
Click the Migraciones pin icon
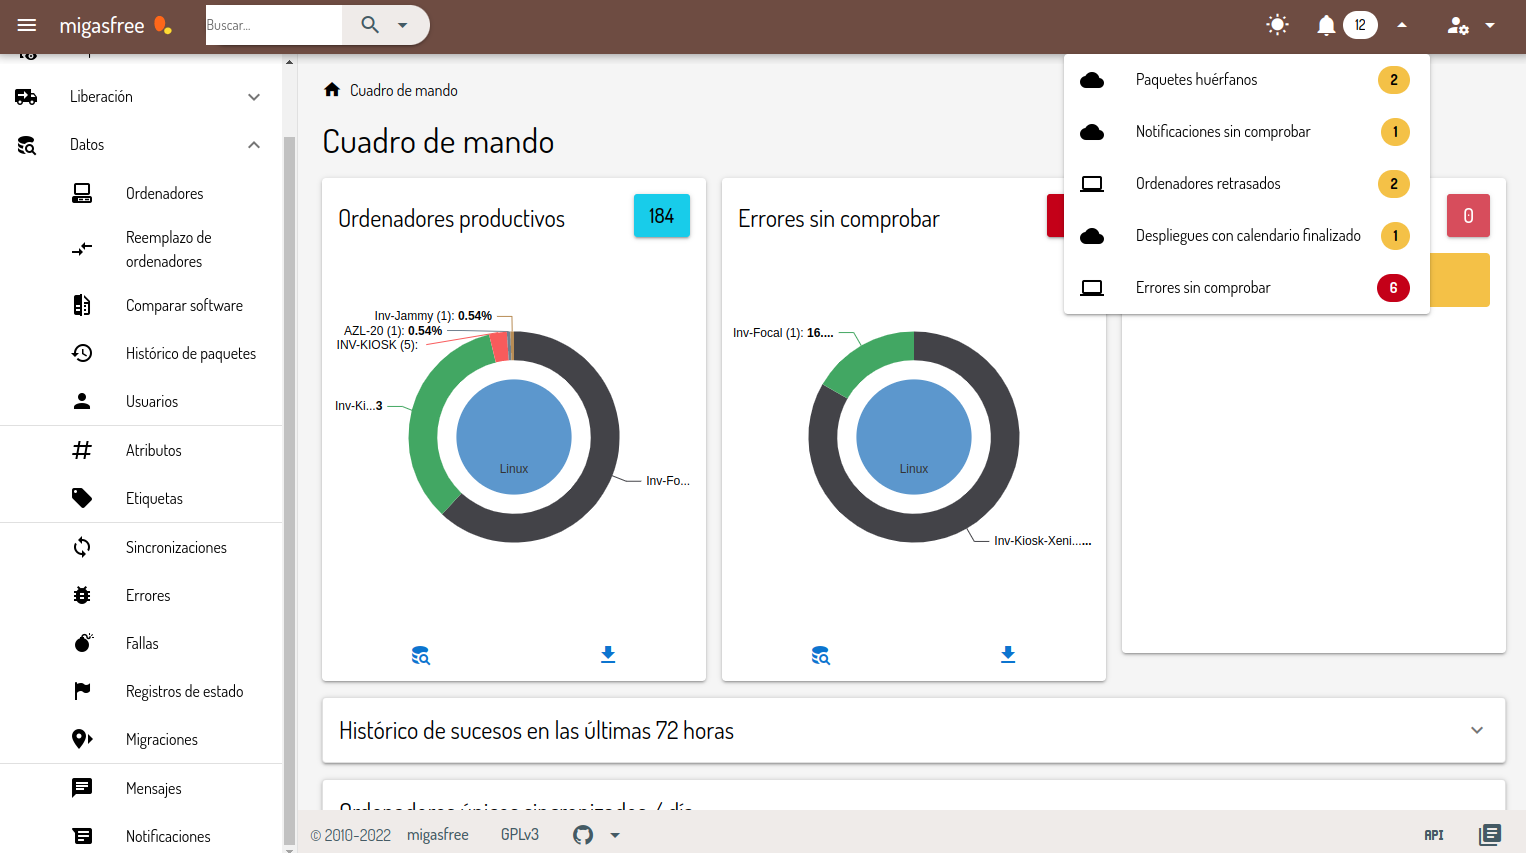point(82,739)
